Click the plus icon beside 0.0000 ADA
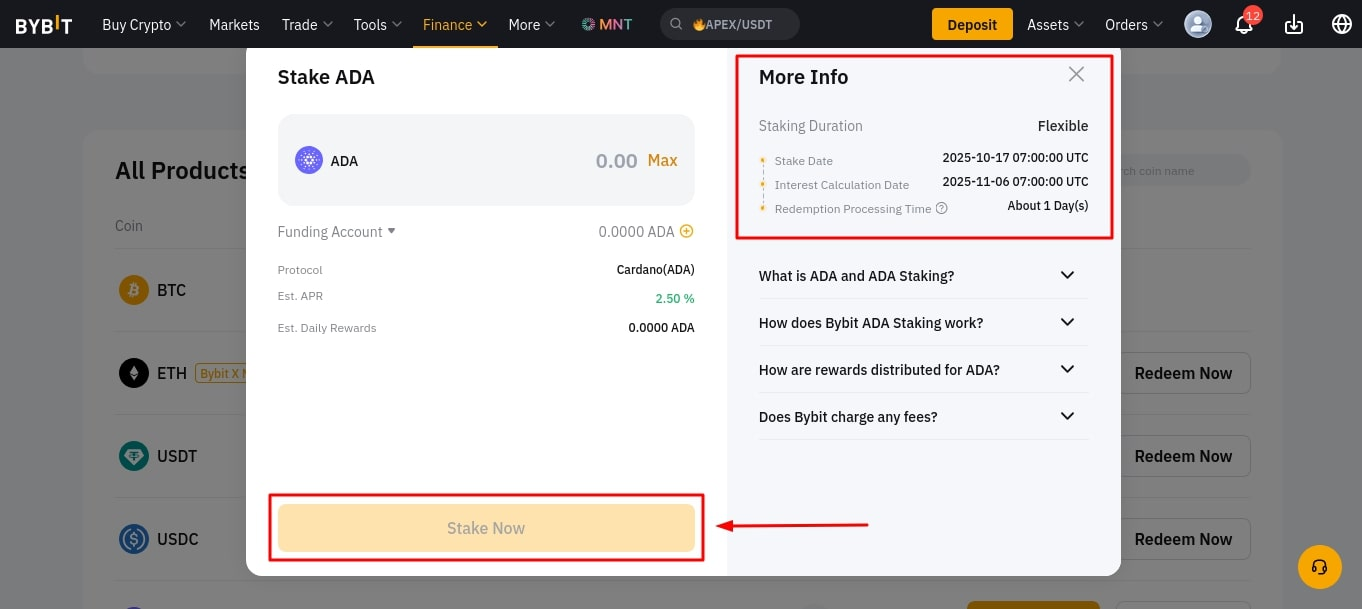Image resolution: width=1362 pixels, height=609 pixels. coord(686,232)
